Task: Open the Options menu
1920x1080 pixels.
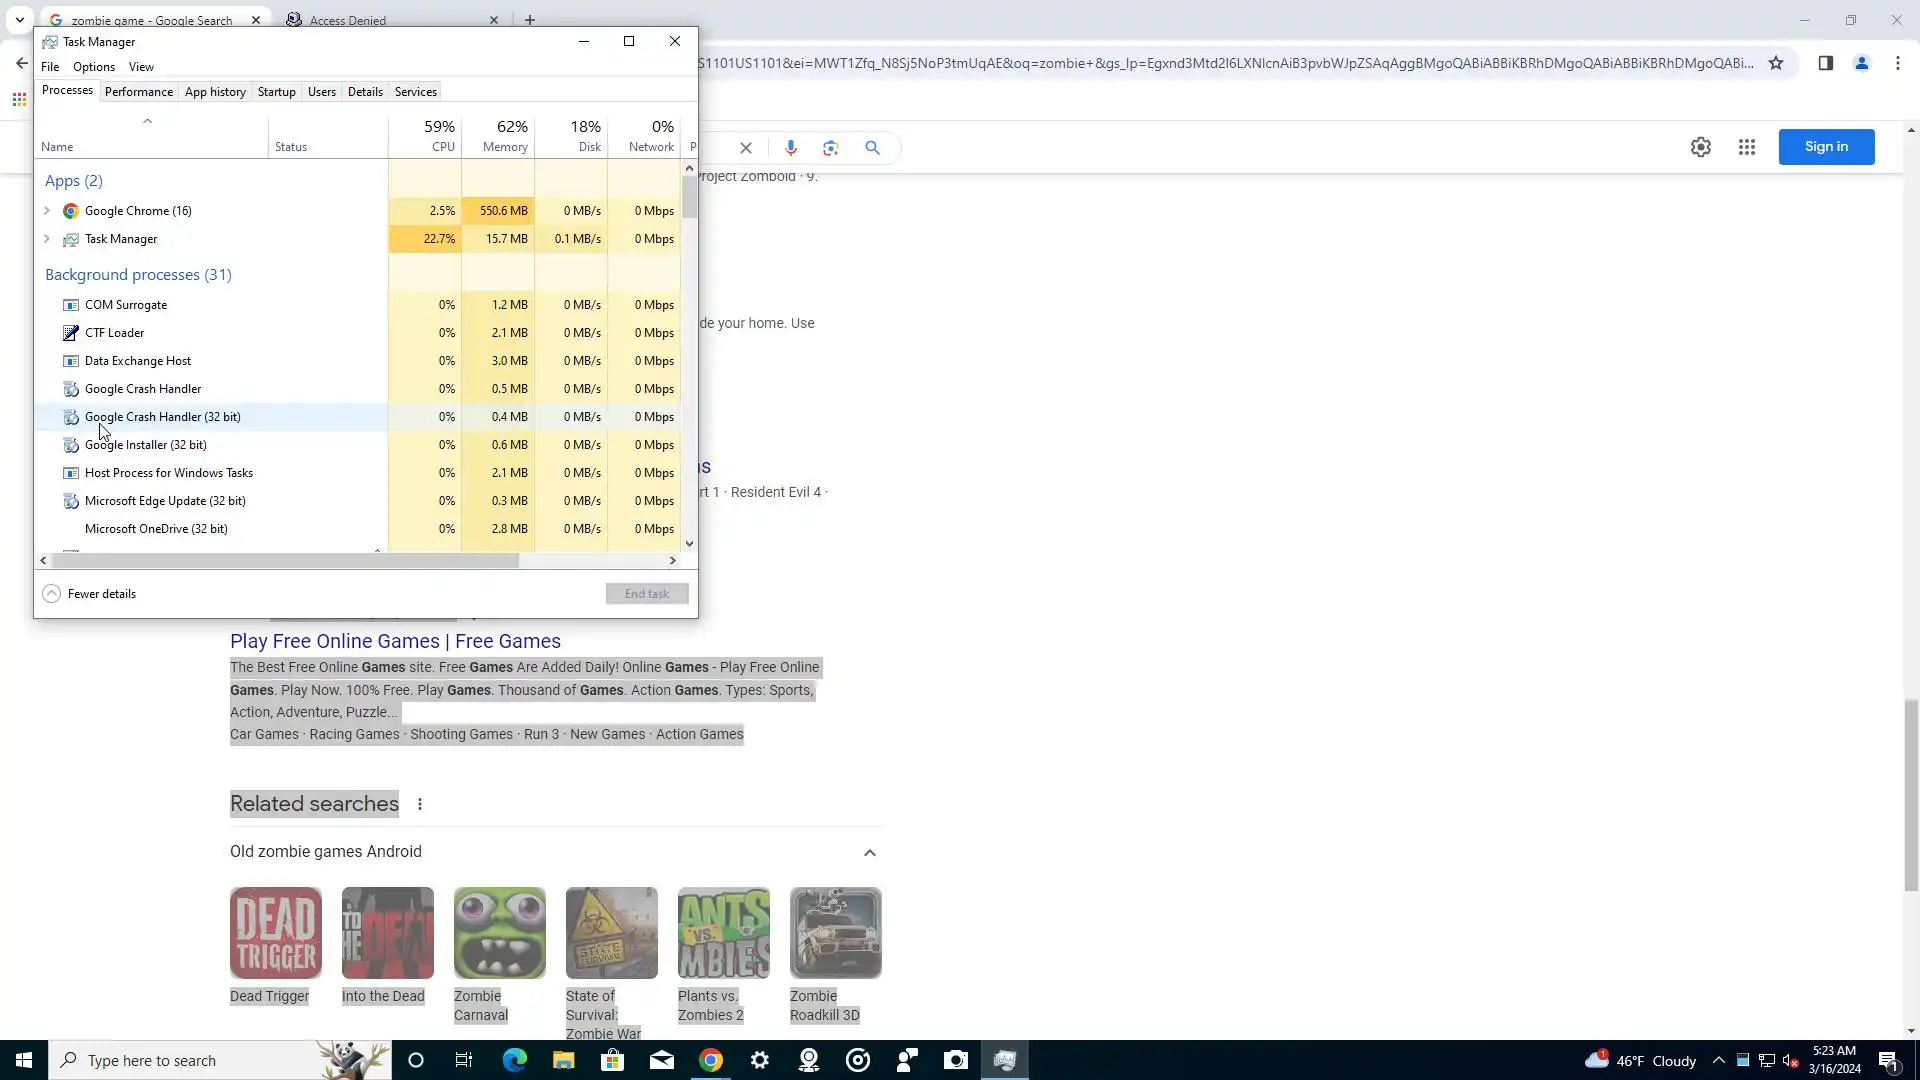Action: 94,67
